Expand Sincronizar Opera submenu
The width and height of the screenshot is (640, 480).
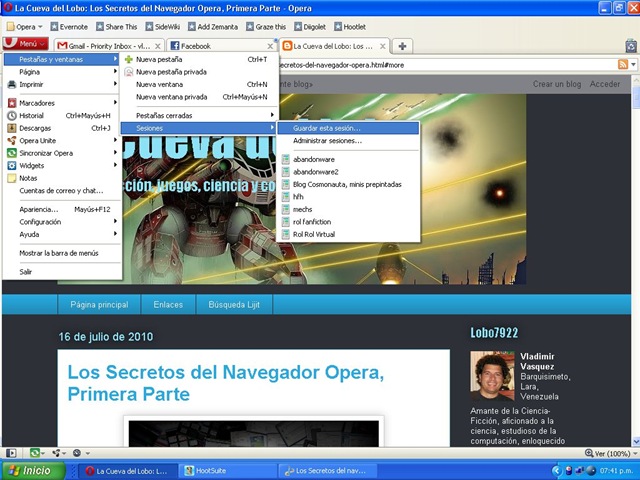pos(61,153)
